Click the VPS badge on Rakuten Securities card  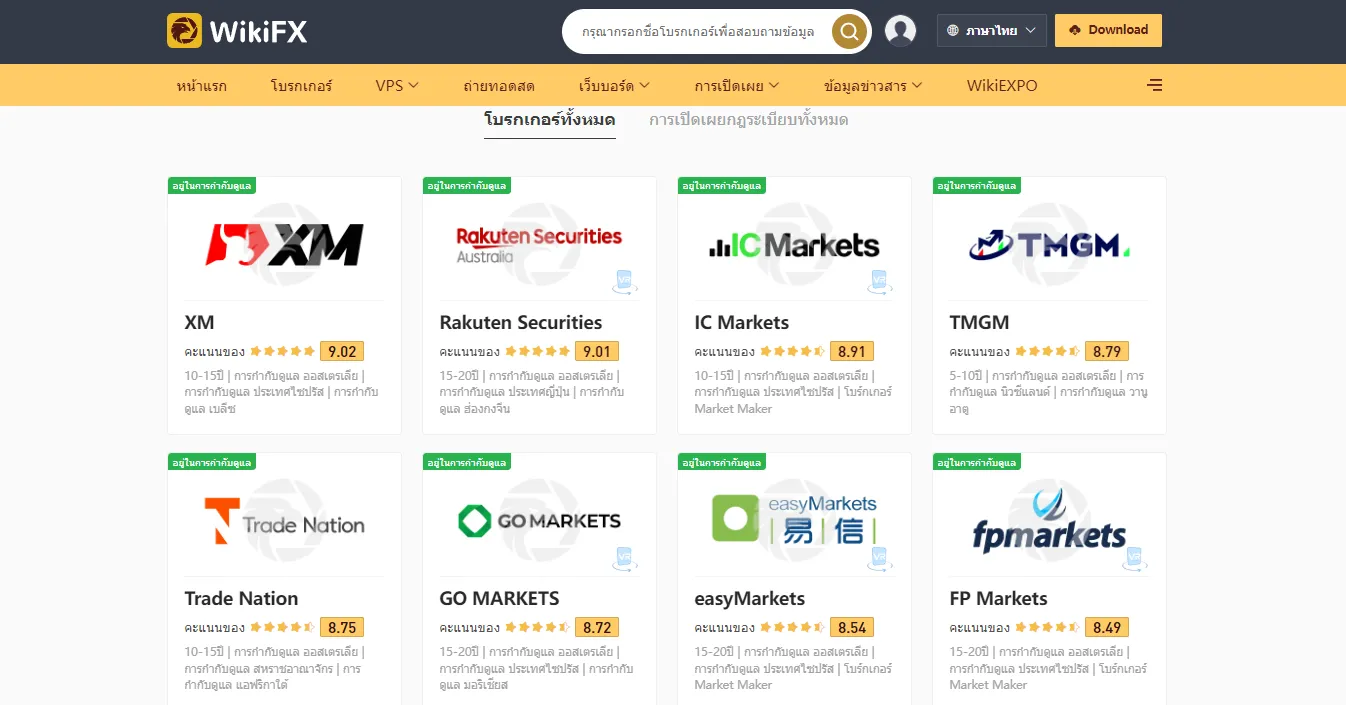(625, 282)
